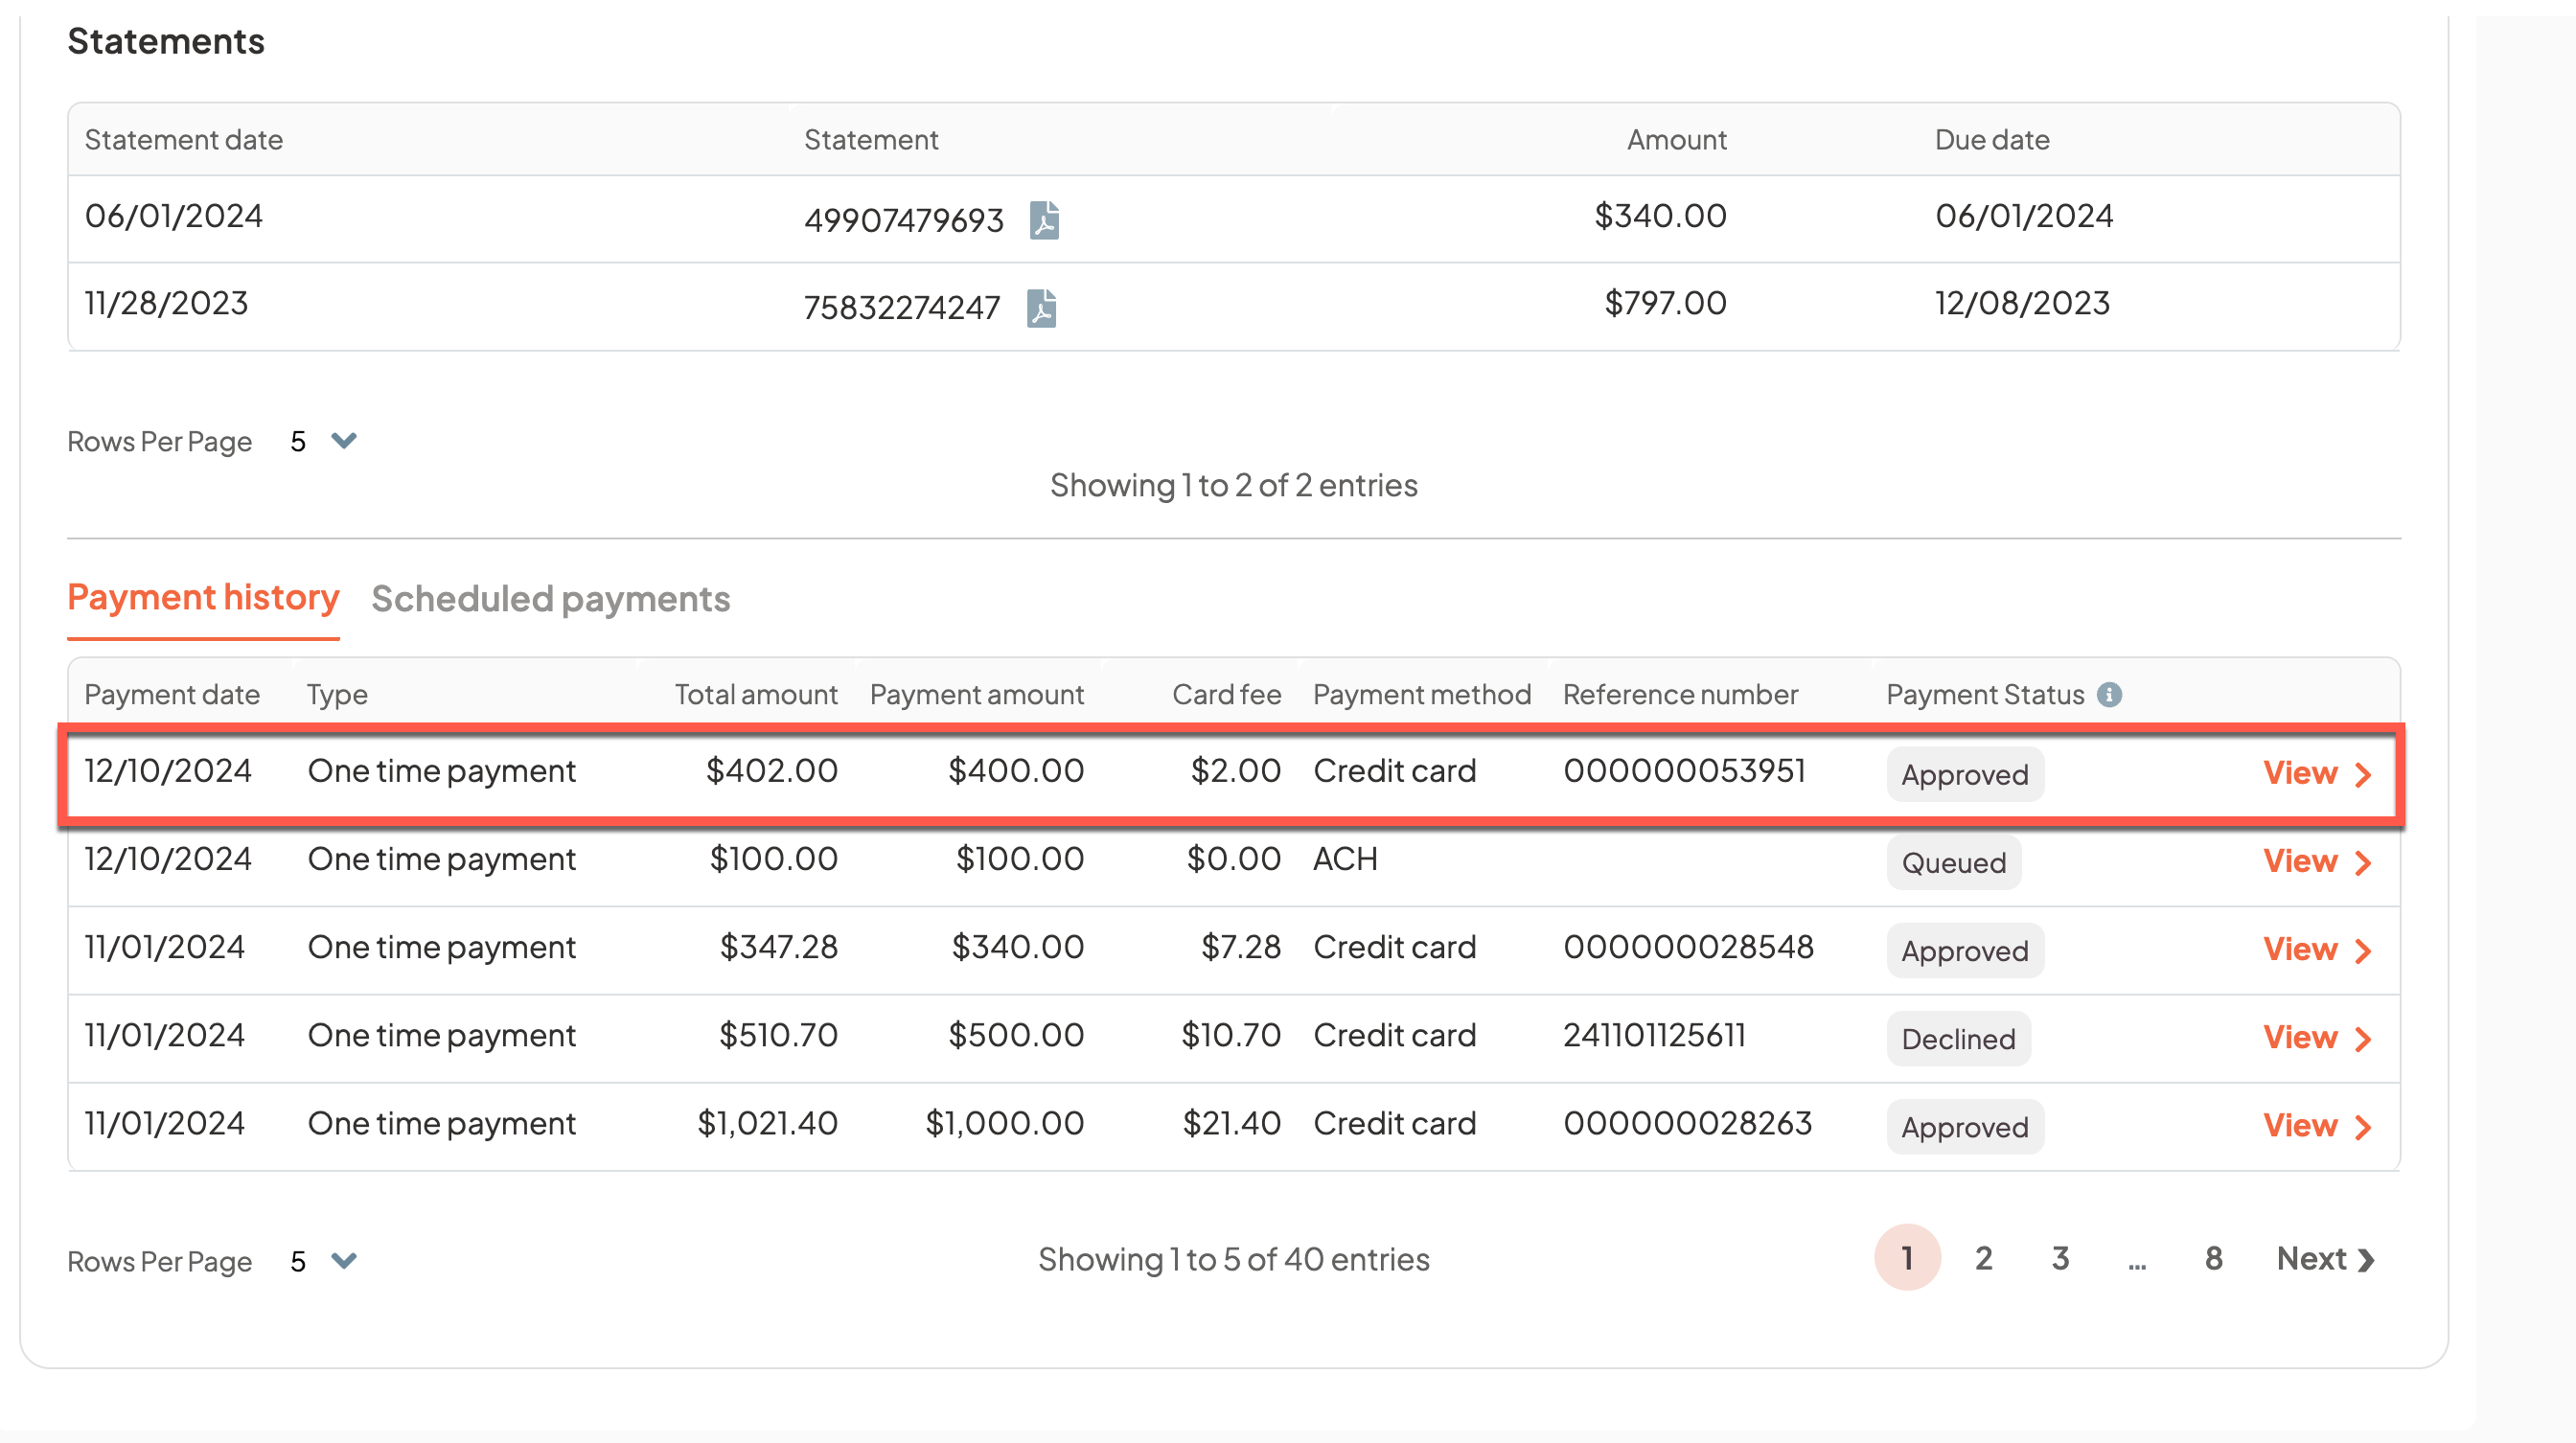Screen dimensions: 2576x1443
Task: Click the Next page arrow
Action: [2365, 1259]
